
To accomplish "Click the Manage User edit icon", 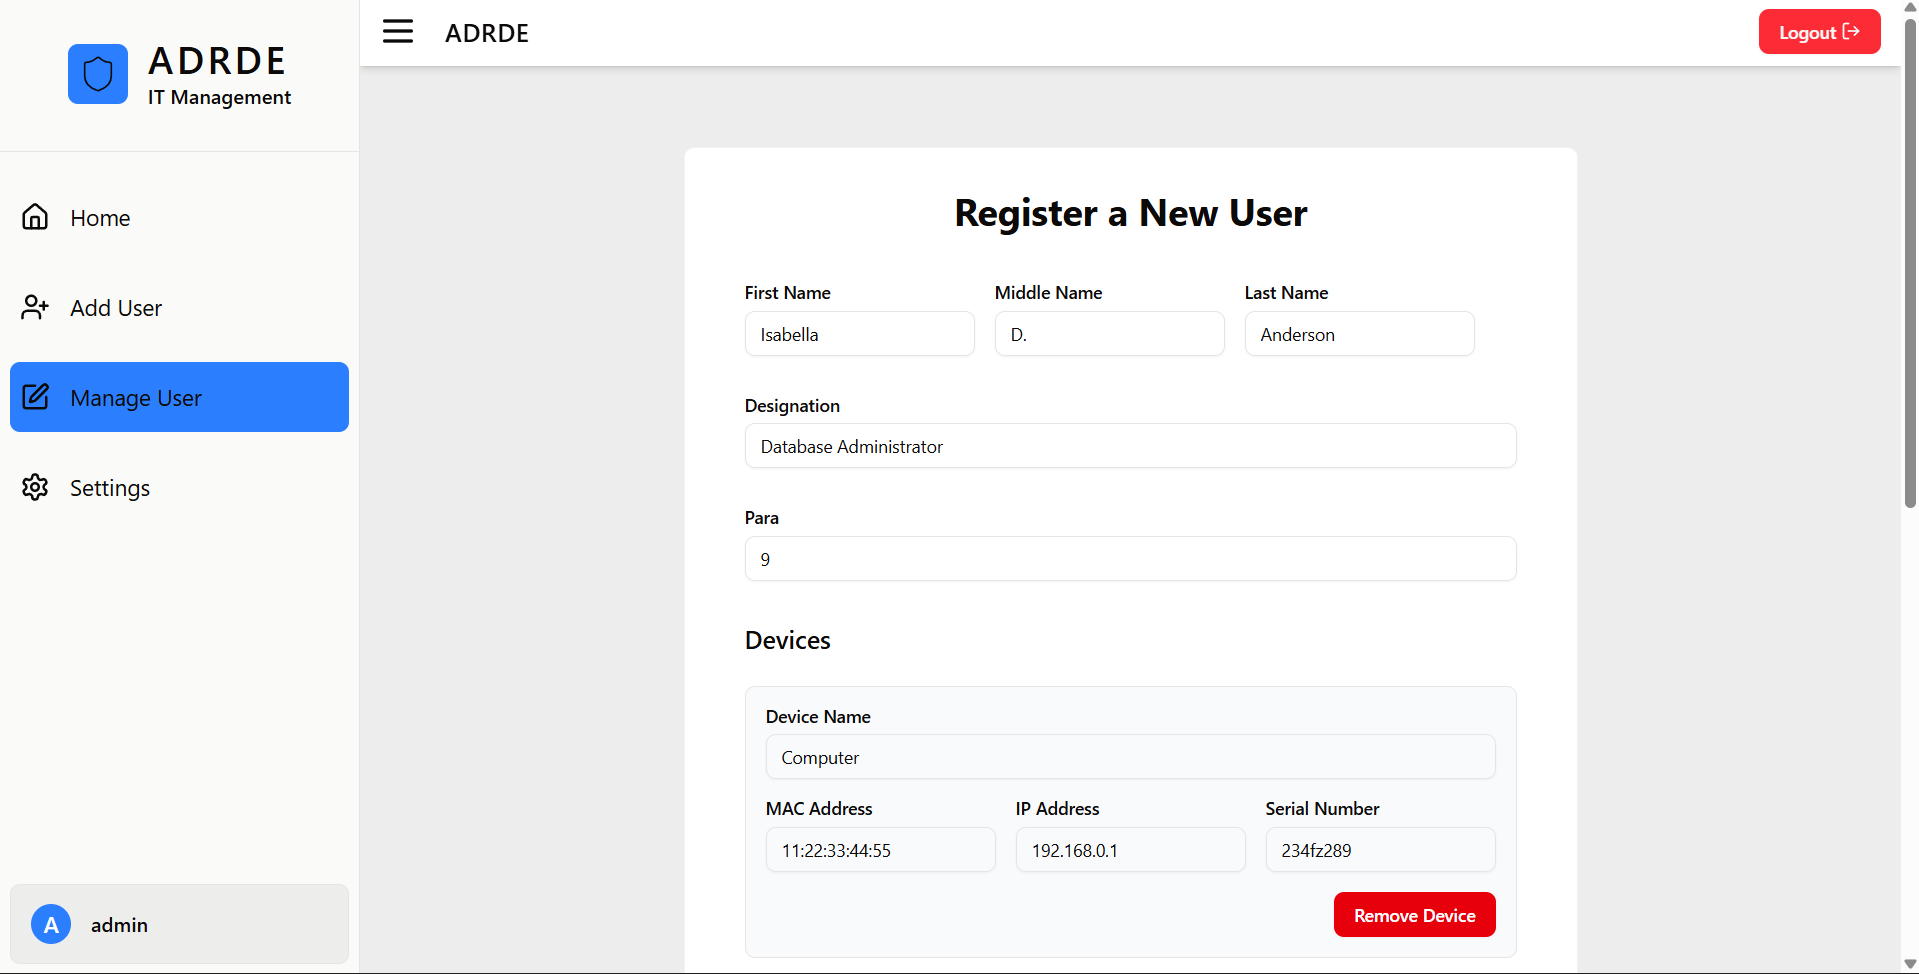I will 35,397.
